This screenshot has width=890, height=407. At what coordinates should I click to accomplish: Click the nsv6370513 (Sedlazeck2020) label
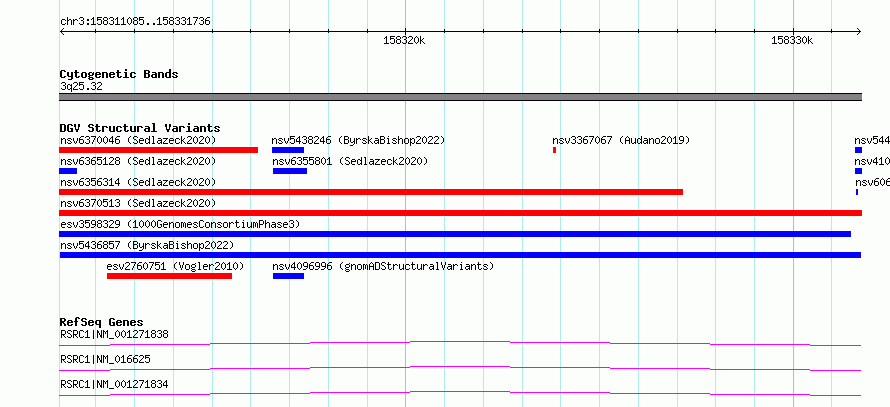coord(138,203)
